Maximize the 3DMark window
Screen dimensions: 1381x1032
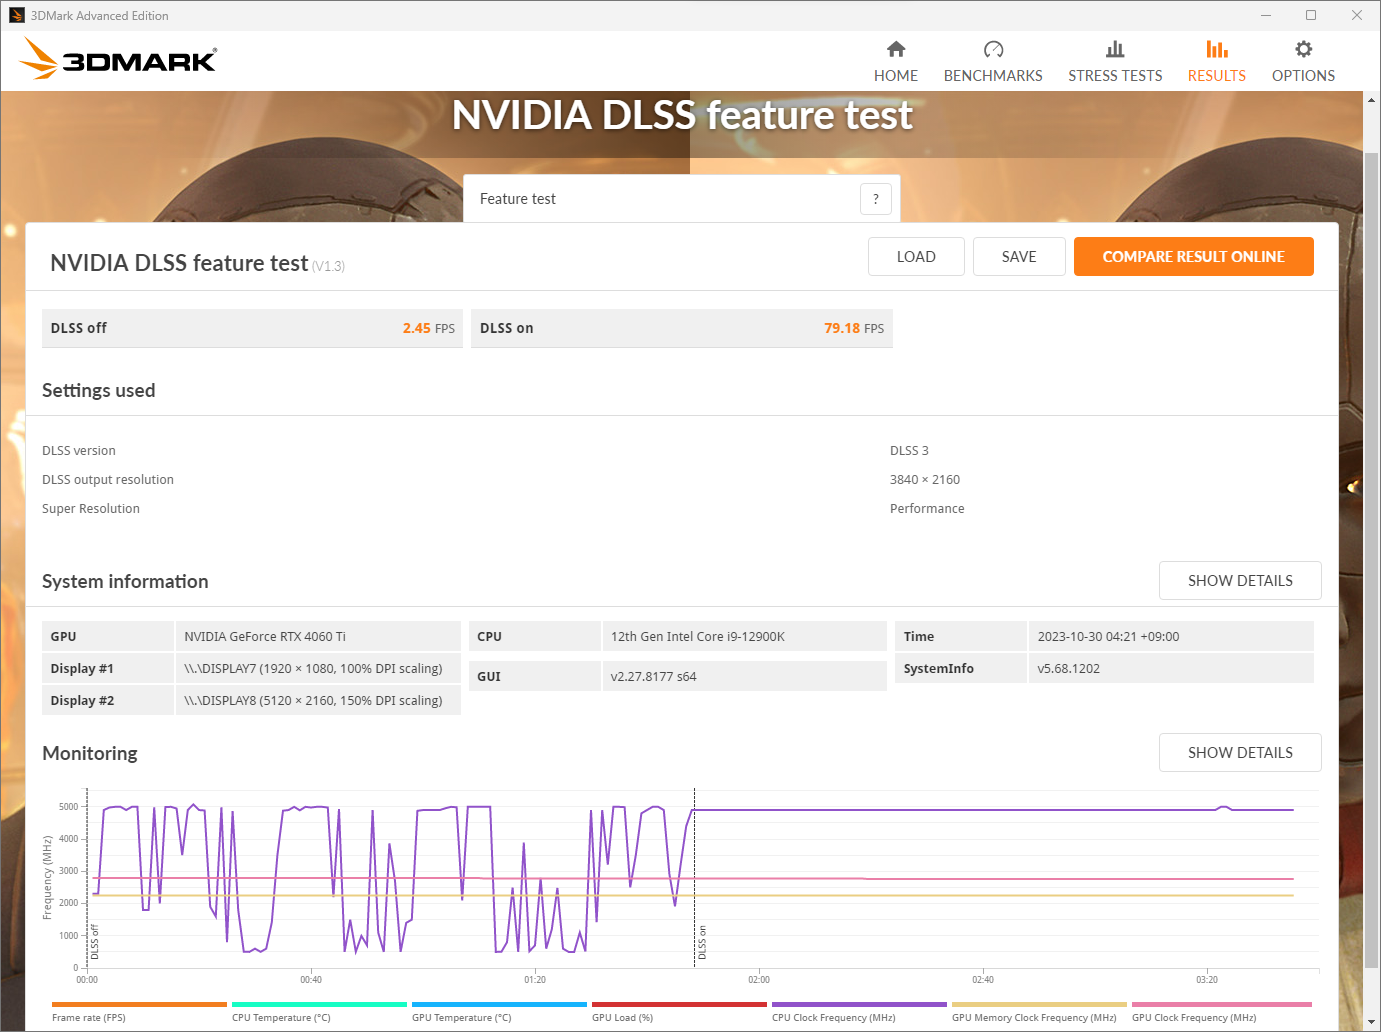tap(1311, 15)
